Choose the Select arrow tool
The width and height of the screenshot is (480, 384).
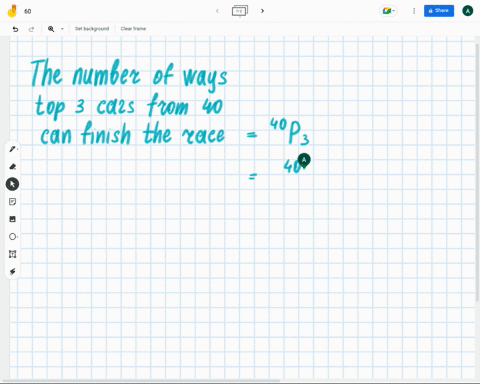[12, 184]
